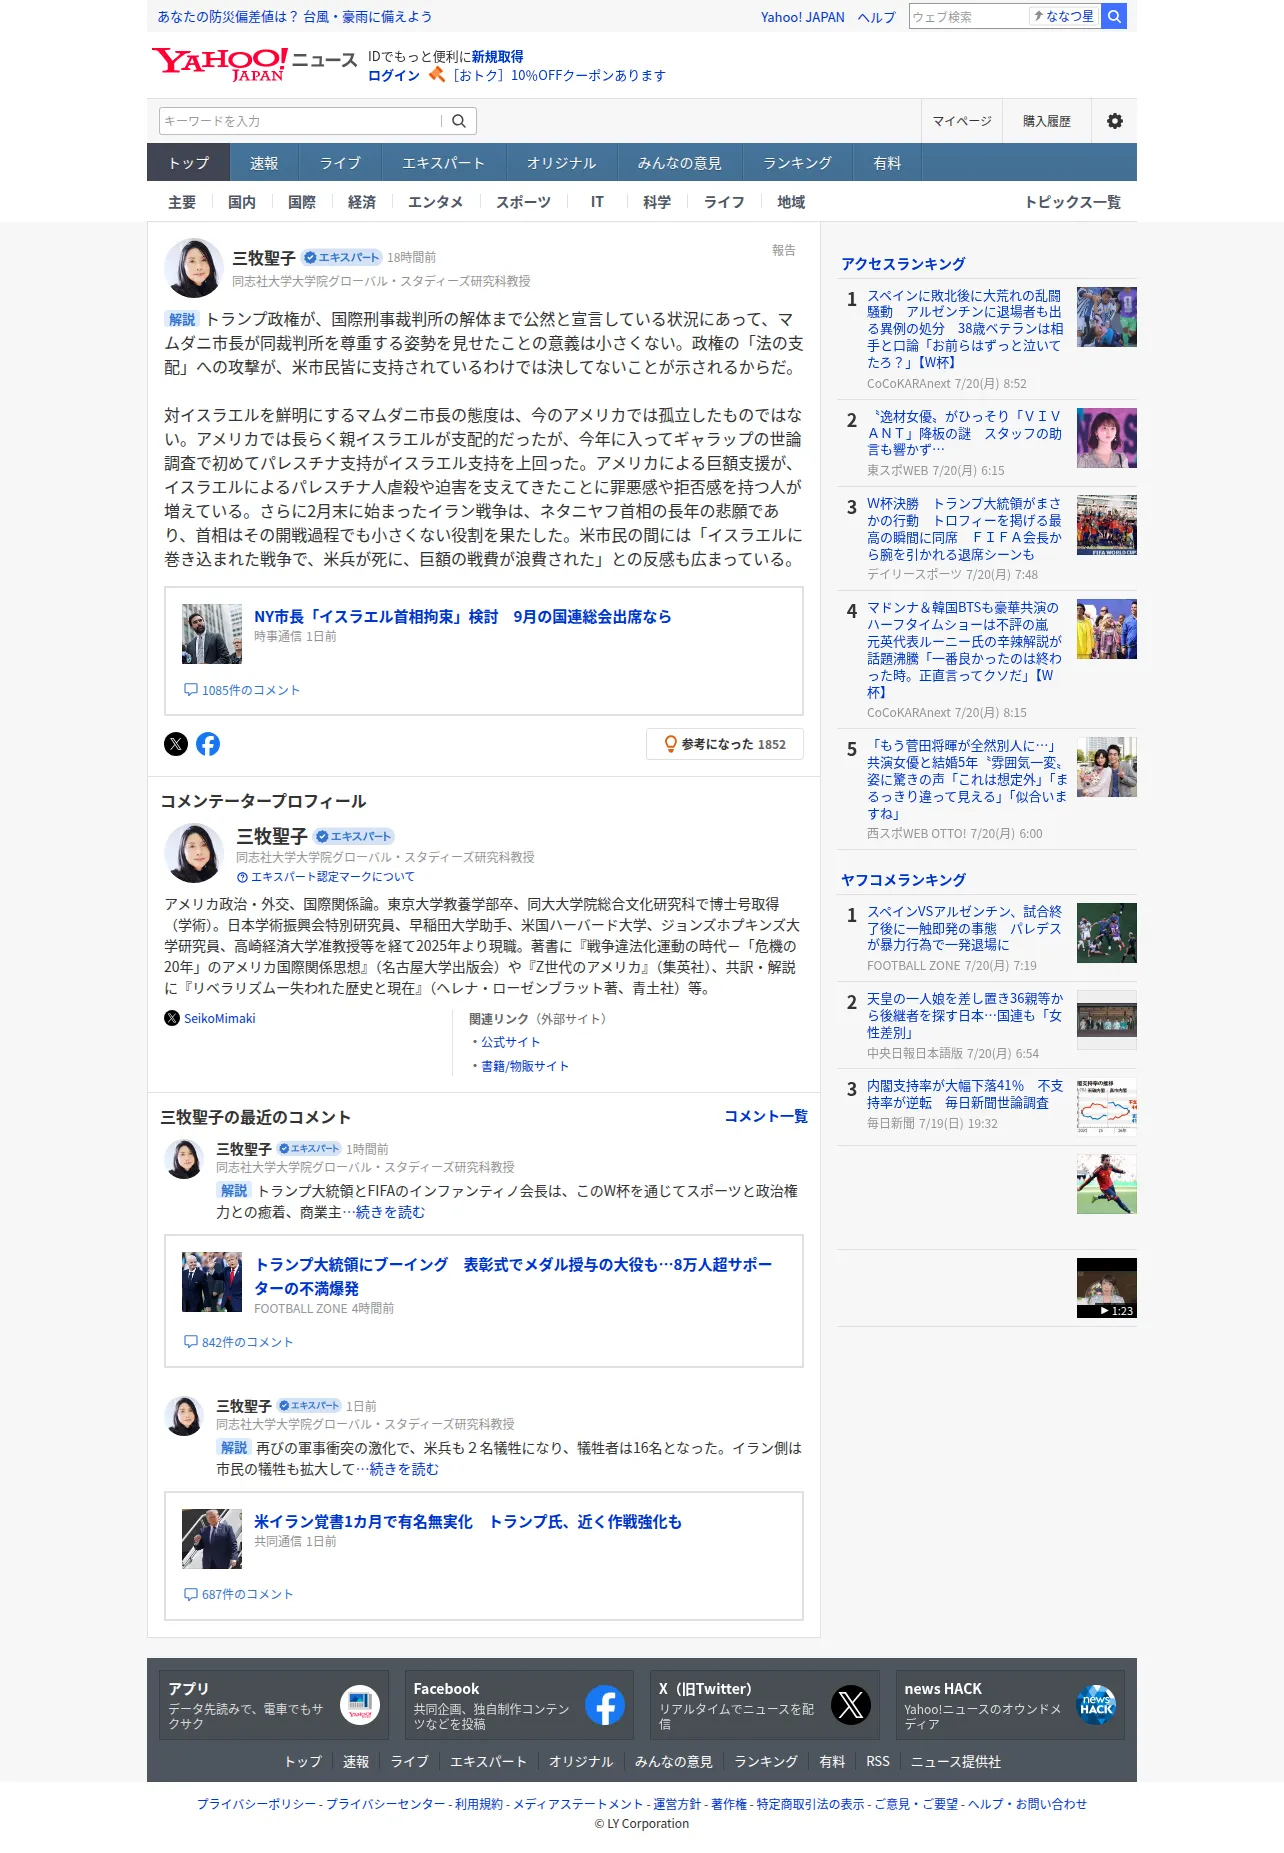Open the ヘルプ link in header
The height and width of the screenshot is (1853, 1284).
[x=876, y=17]
